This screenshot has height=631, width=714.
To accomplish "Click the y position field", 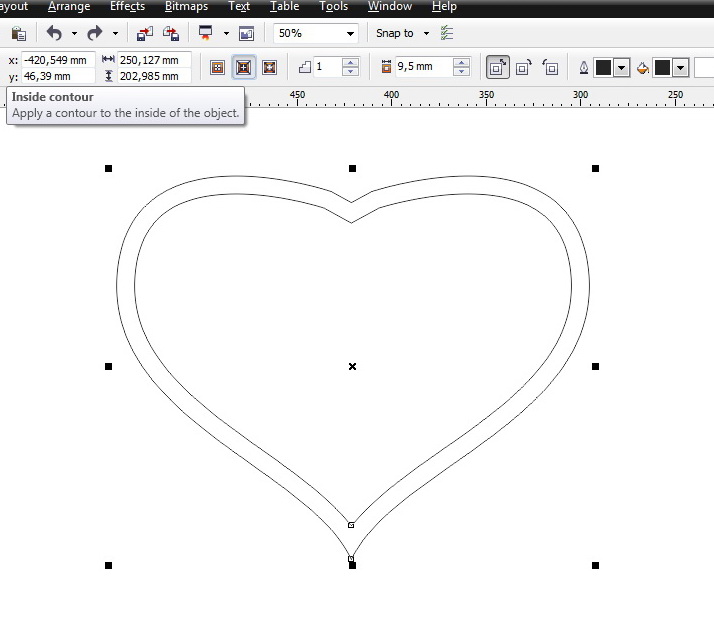I will [x=58, y=76].
